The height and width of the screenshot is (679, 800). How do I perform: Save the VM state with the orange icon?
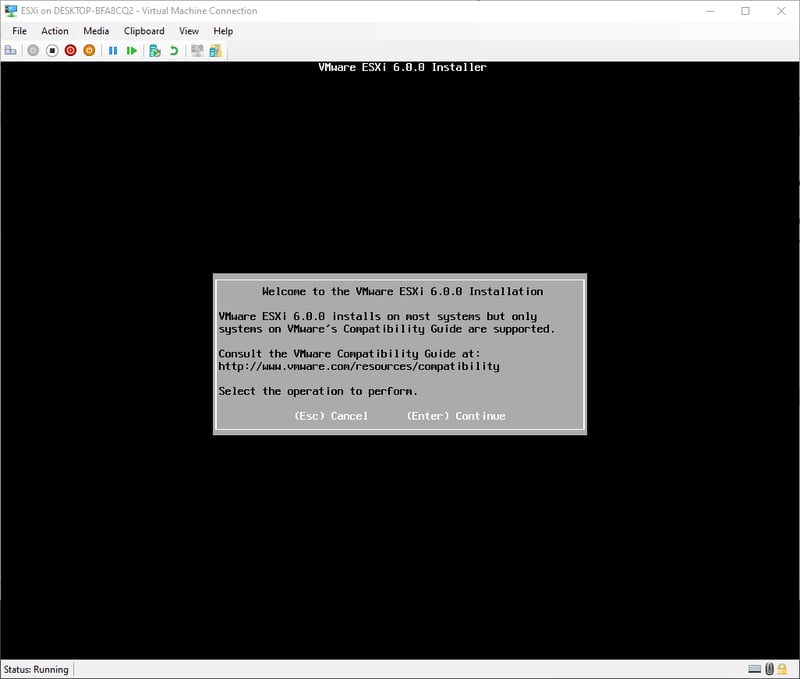tap(89, 50)
